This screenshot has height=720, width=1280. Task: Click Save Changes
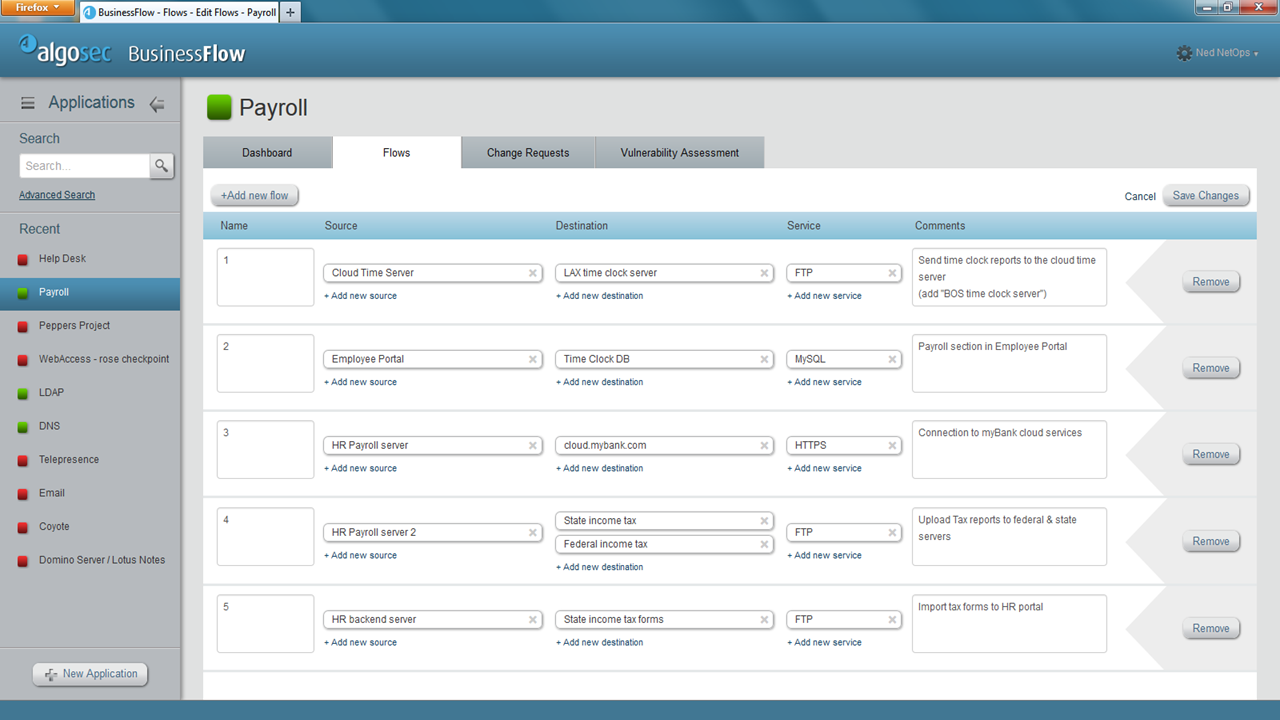click(1206, 196)
